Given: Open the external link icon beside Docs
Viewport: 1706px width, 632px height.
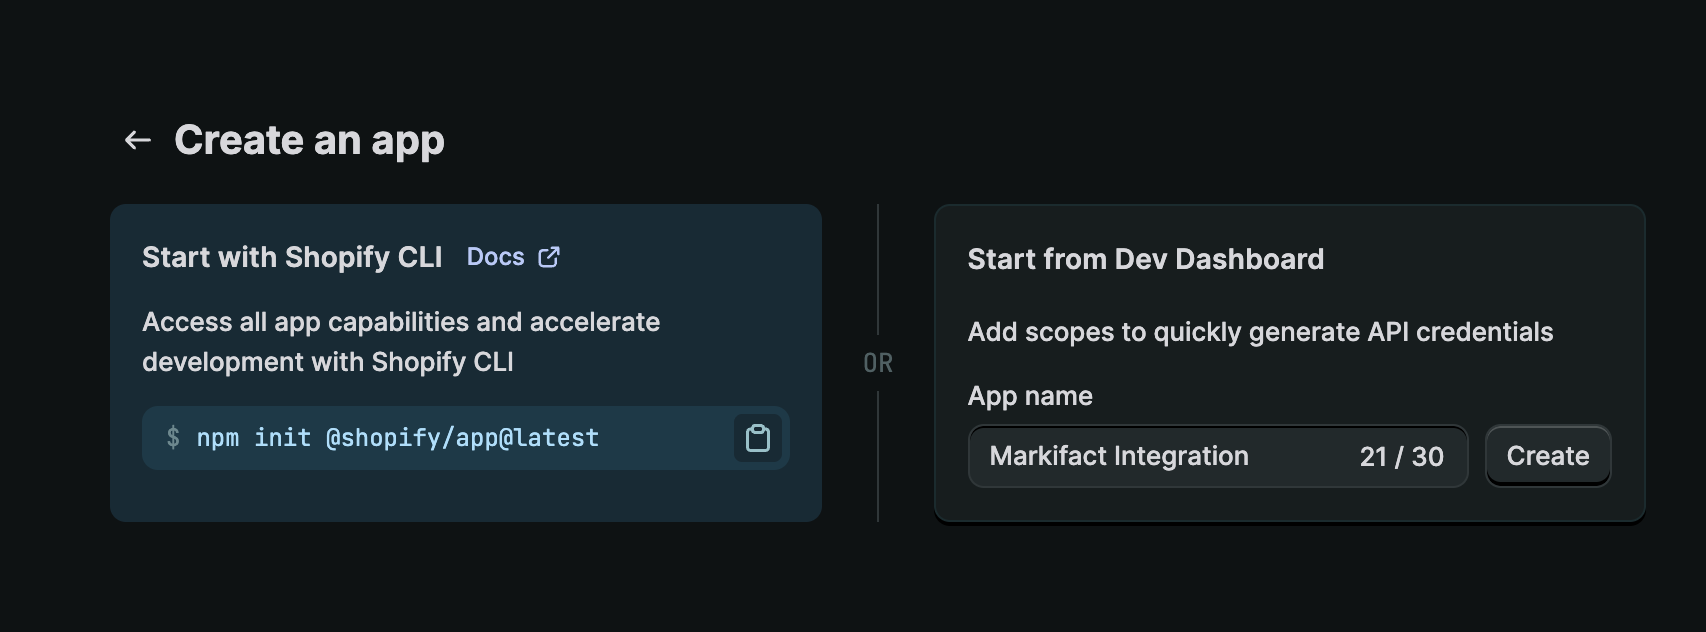Looking at the screenshot, I should coord(549,257).
